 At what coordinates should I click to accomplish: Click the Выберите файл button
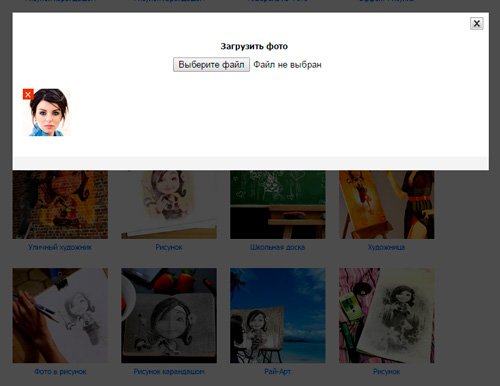(211, 64)
